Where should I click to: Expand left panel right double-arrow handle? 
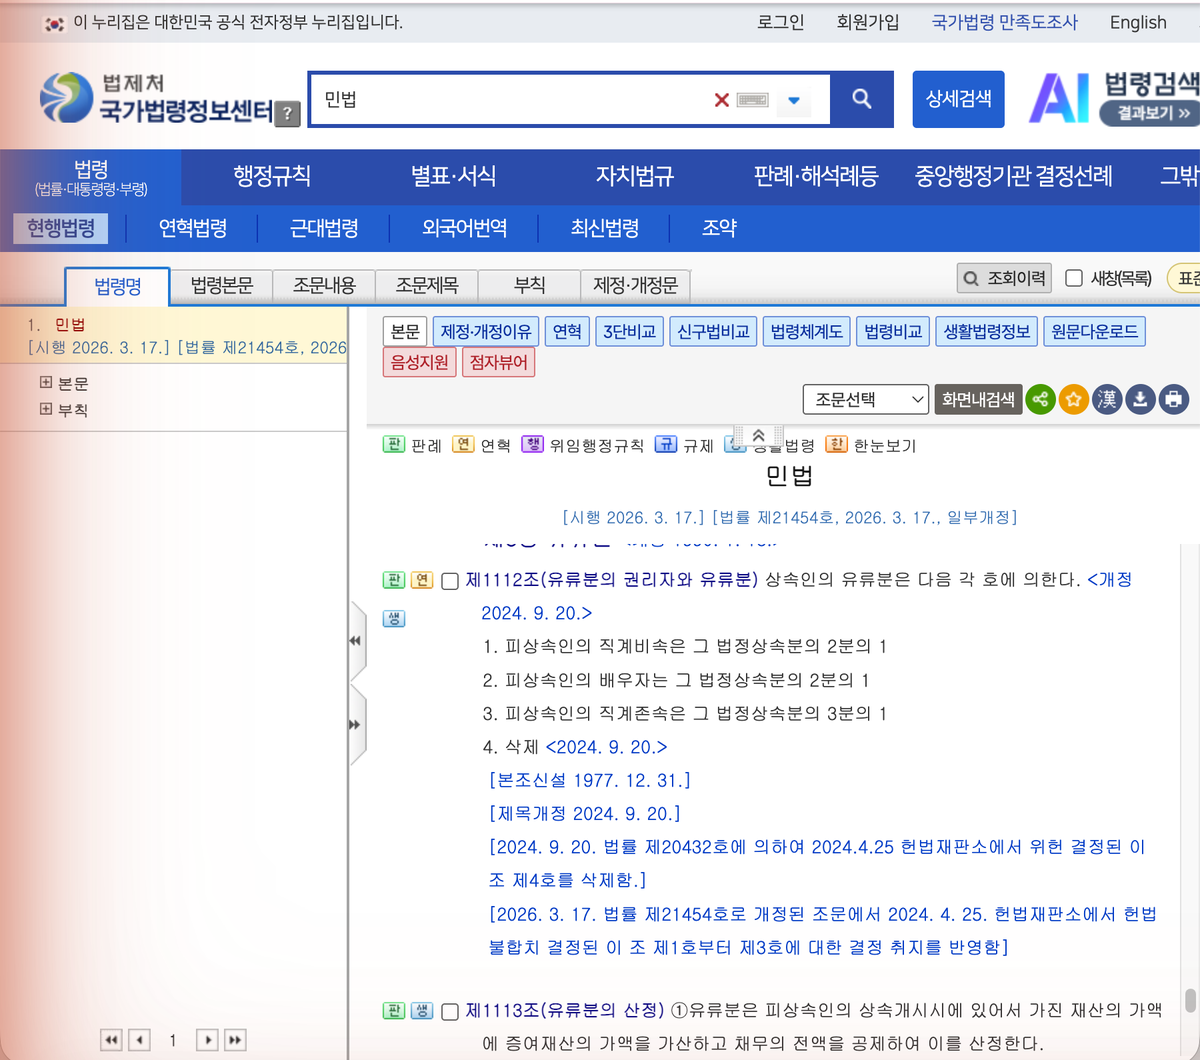[x=355, y=725]
